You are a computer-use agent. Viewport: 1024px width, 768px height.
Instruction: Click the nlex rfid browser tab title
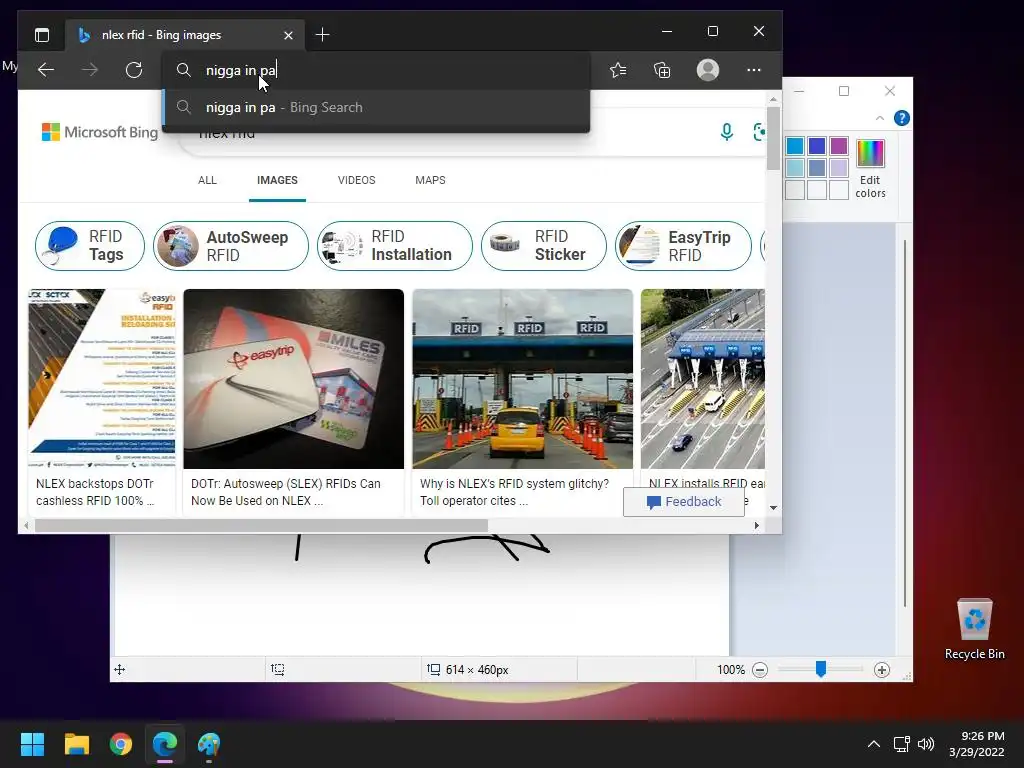pyautogui.click(x=161, y=35)
